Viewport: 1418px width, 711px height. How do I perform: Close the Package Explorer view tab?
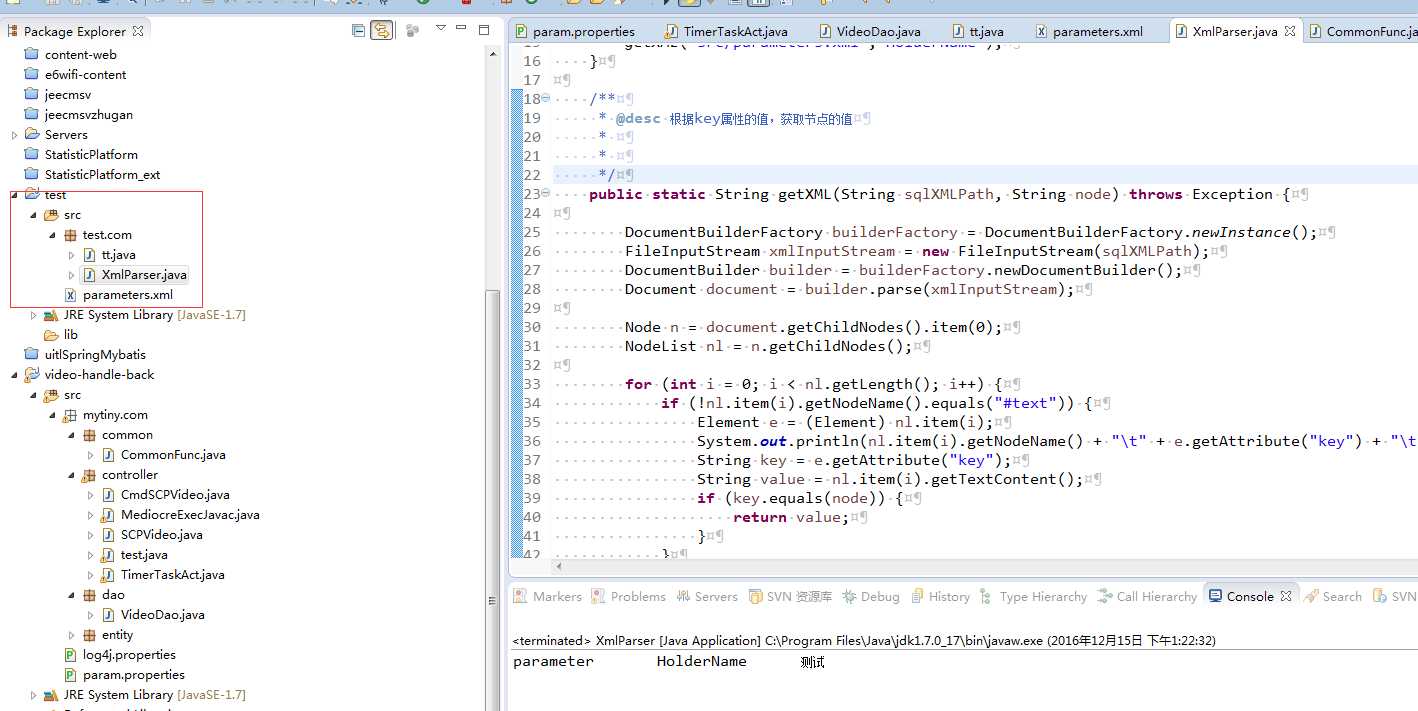click(138, 31)
